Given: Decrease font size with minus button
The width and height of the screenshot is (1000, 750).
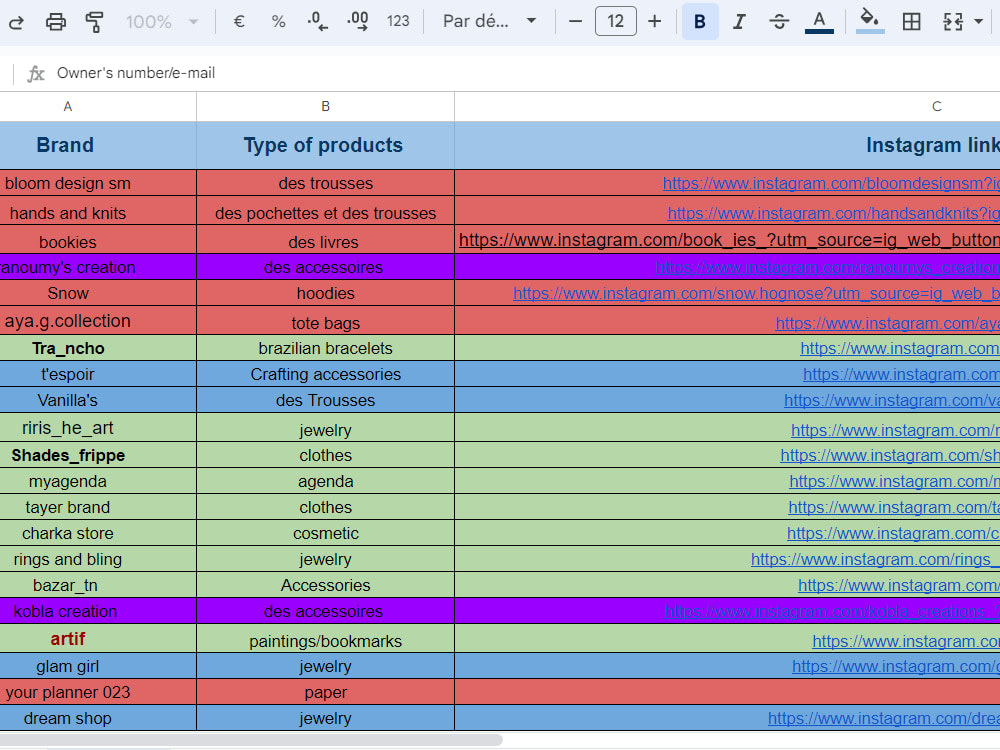Looking at the screenshot, I should pos(575,22).
